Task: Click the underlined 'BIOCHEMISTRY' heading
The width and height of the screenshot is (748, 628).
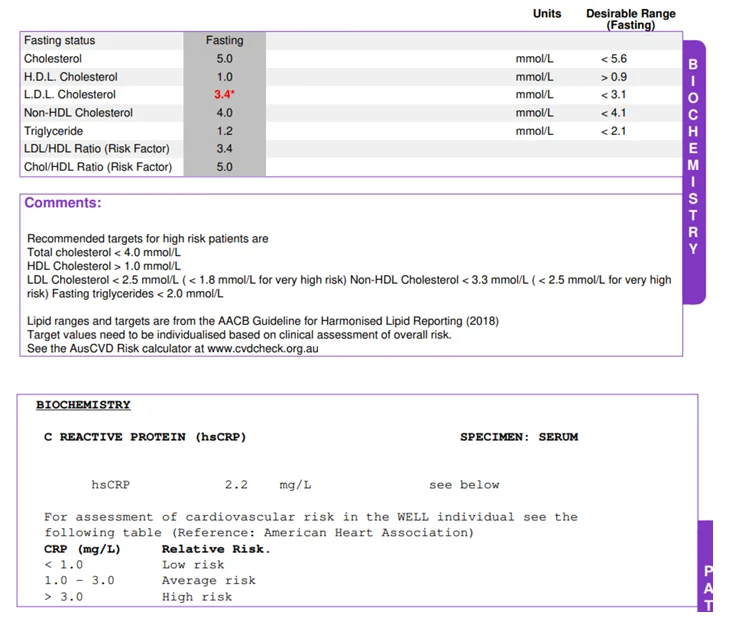Action: pos(83,405)
